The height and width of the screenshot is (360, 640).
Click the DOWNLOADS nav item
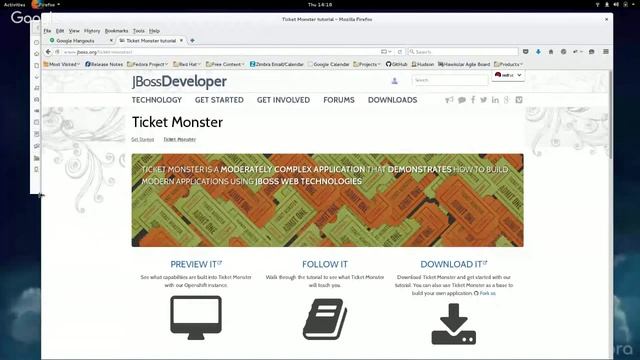click(x=392, y=100)
